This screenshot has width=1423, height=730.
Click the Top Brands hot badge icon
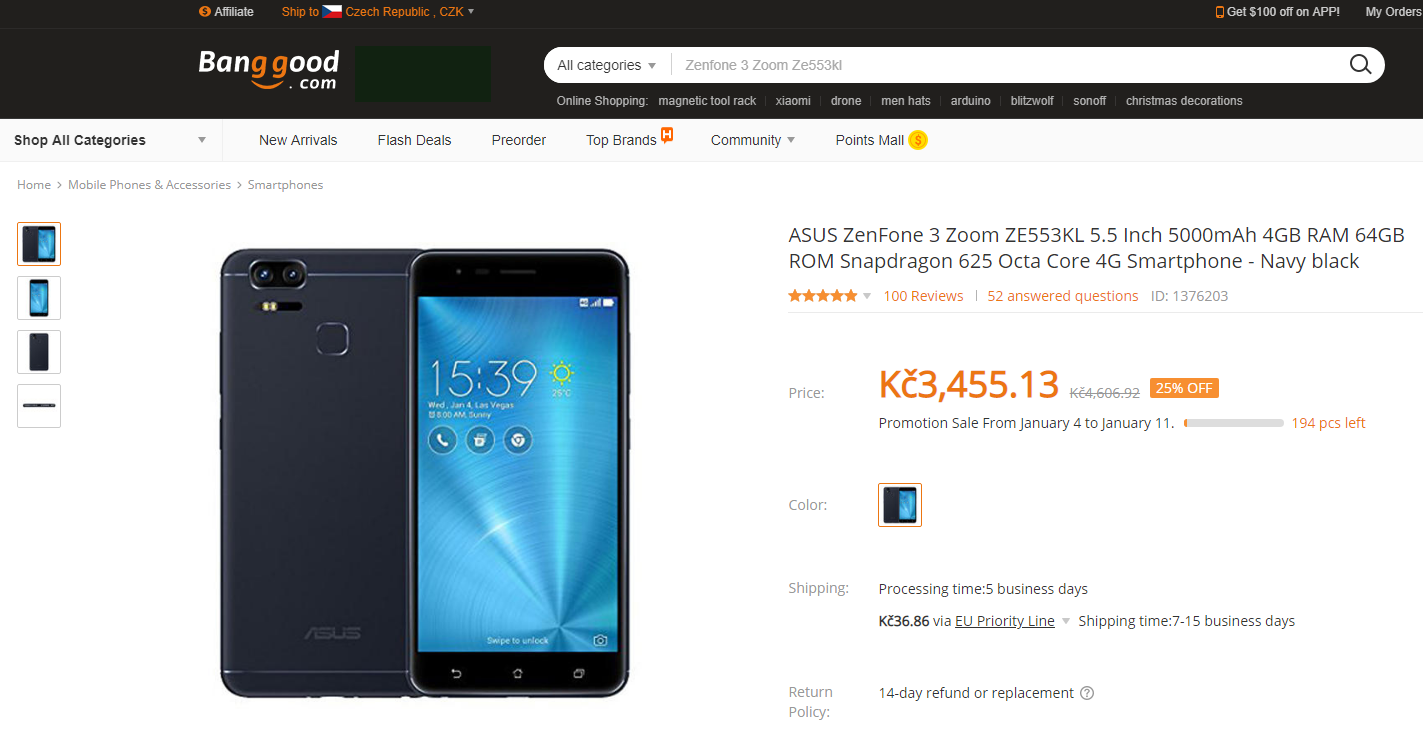(667, 134)
